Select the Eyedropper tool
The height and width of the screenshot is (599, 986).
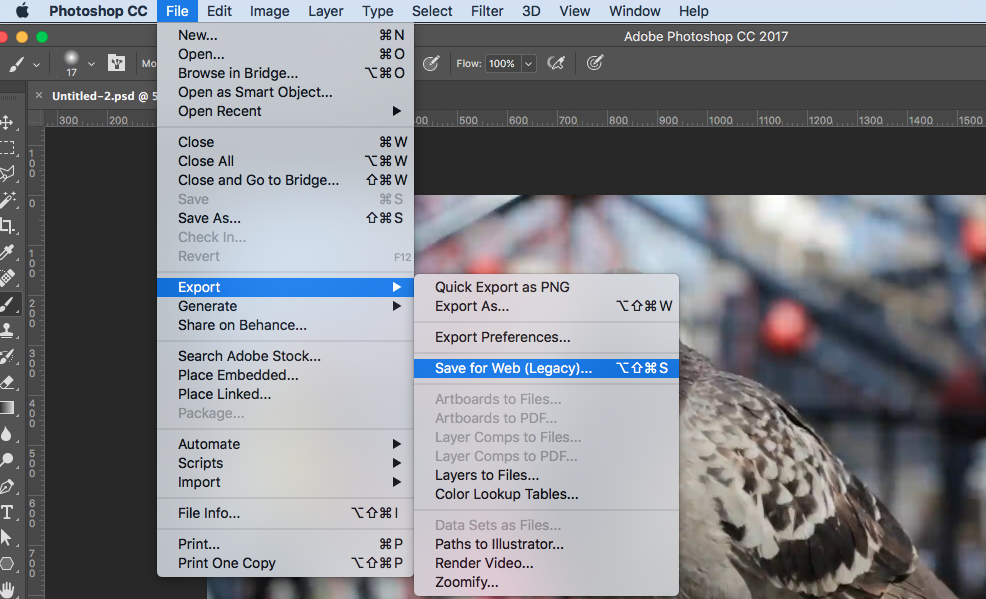pos(8,252)
